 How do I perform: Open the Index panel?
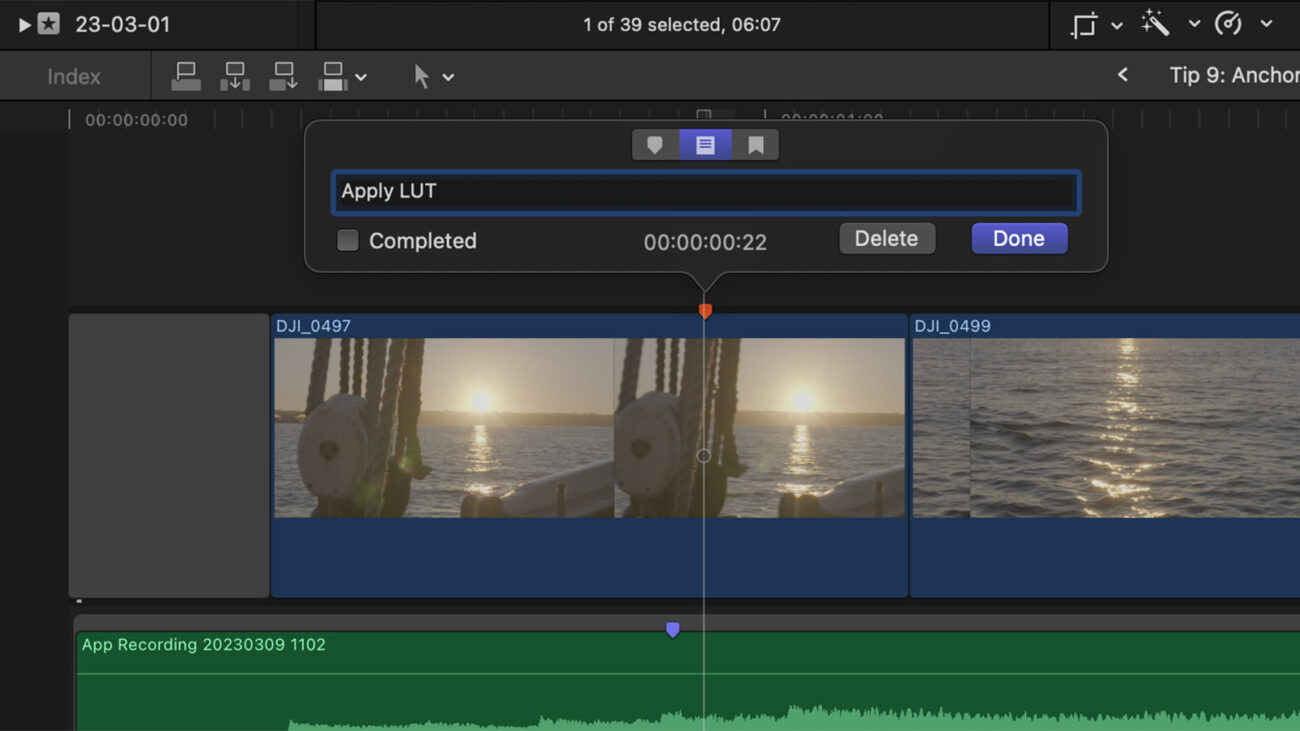(x=73, y=75)
